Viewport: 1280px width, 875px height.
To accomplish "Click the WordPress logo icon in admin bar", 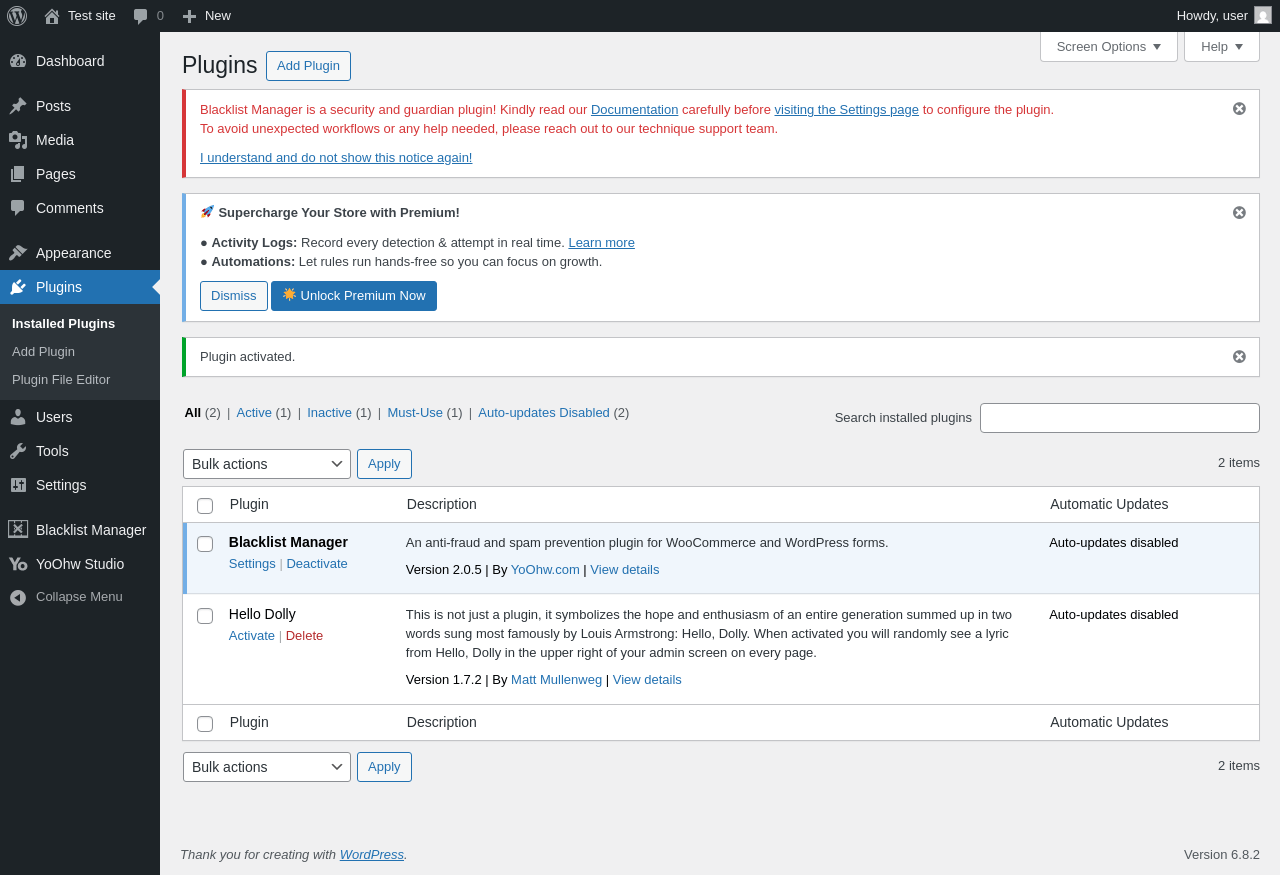I will tap(17, 16).
